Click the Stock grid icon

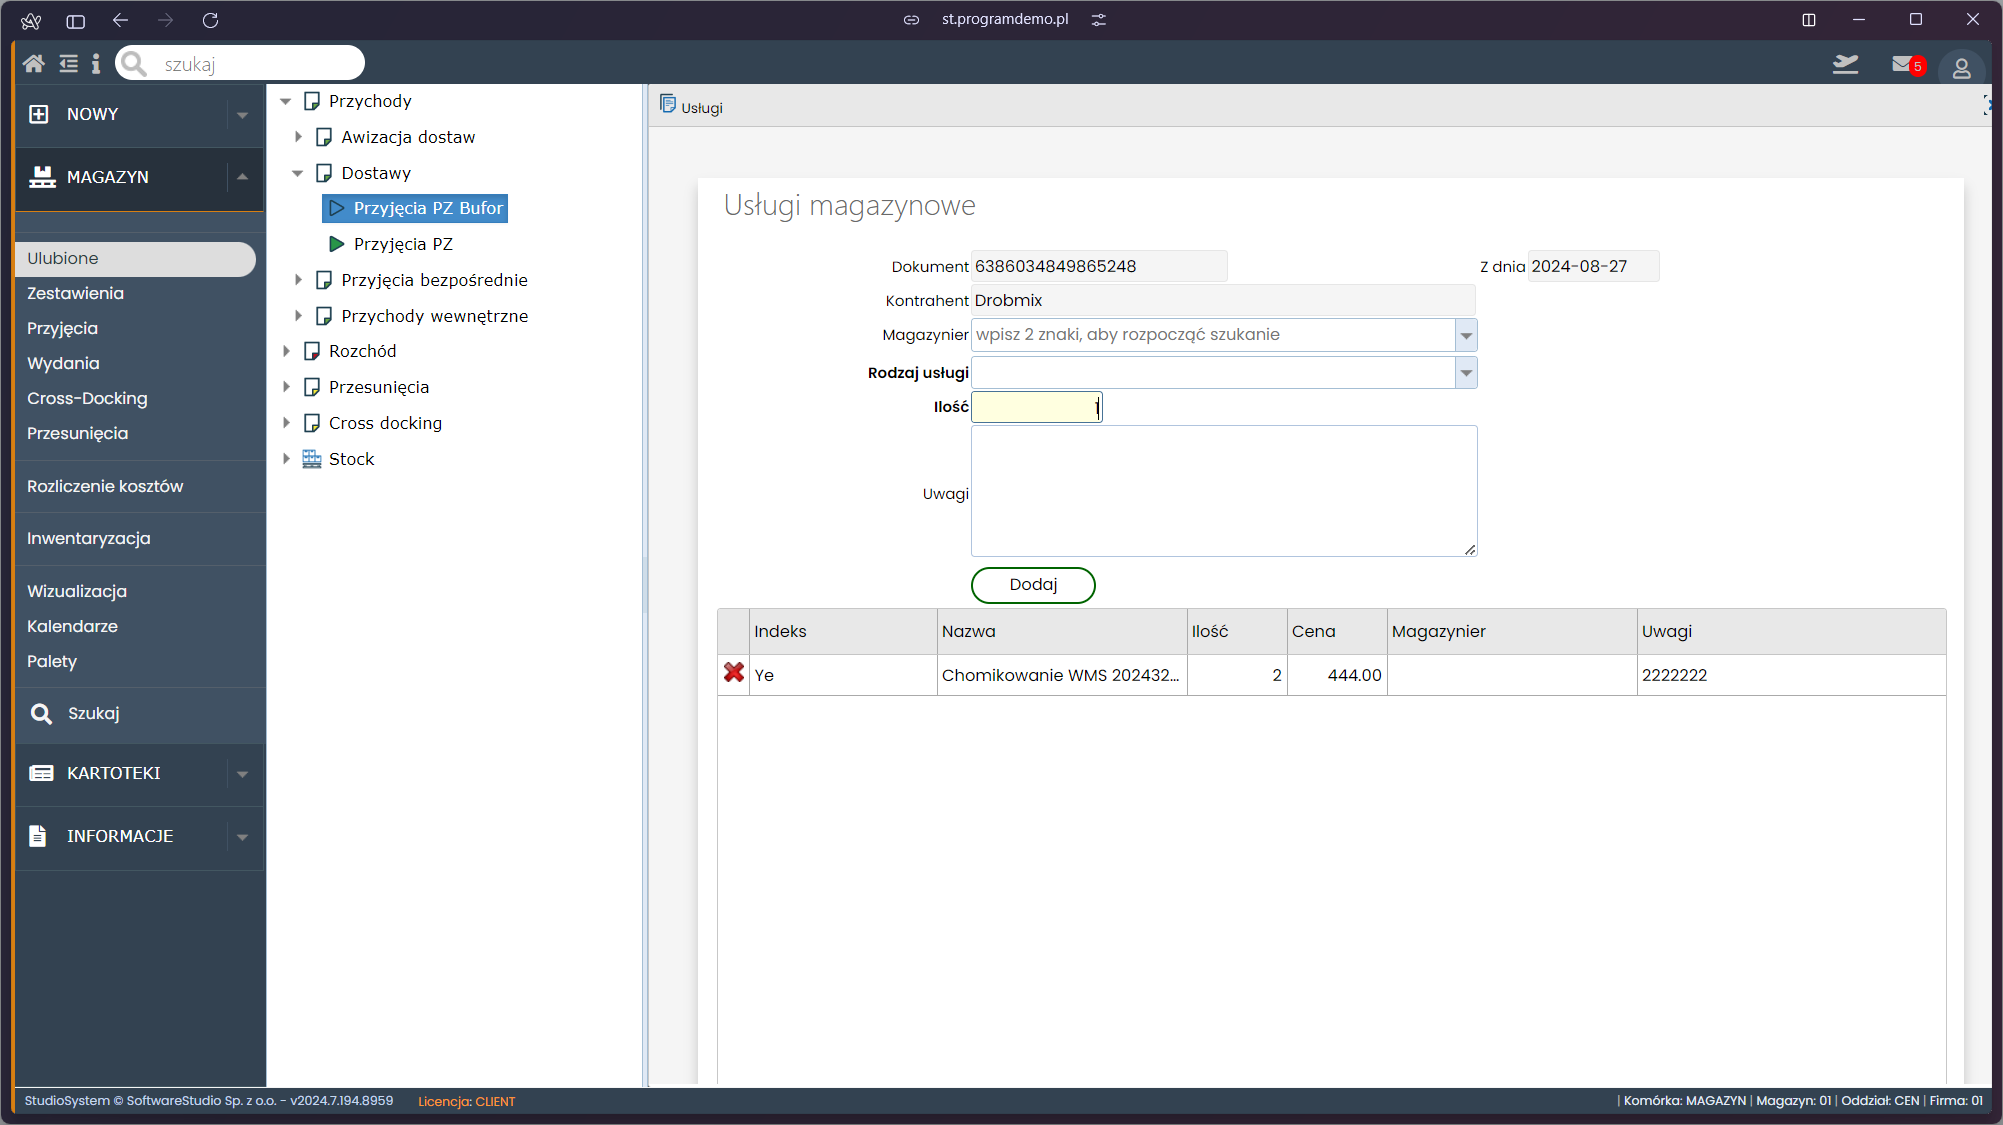(312, 459)
